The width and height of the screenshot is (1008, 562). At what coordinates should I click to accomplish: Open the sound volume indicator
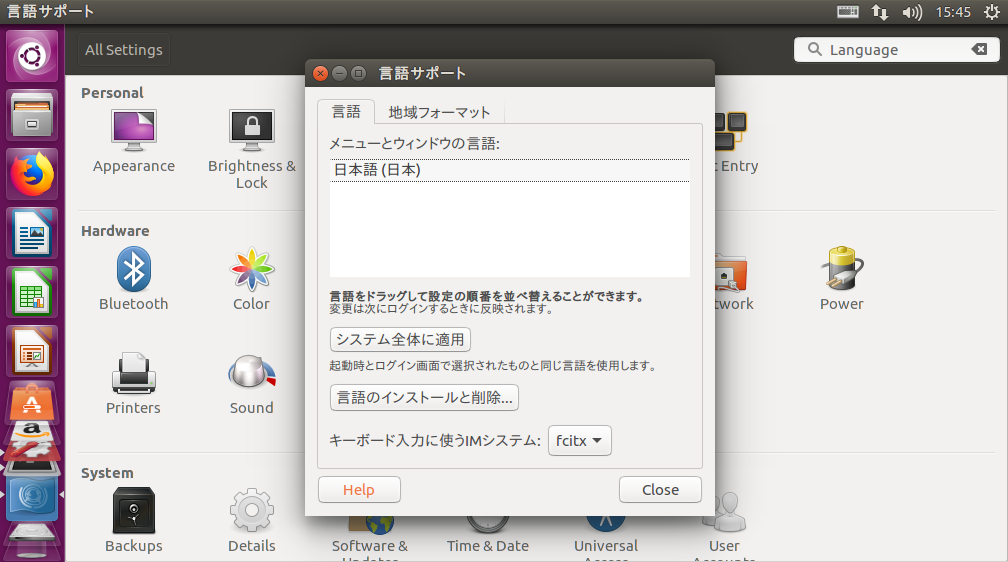912,12
